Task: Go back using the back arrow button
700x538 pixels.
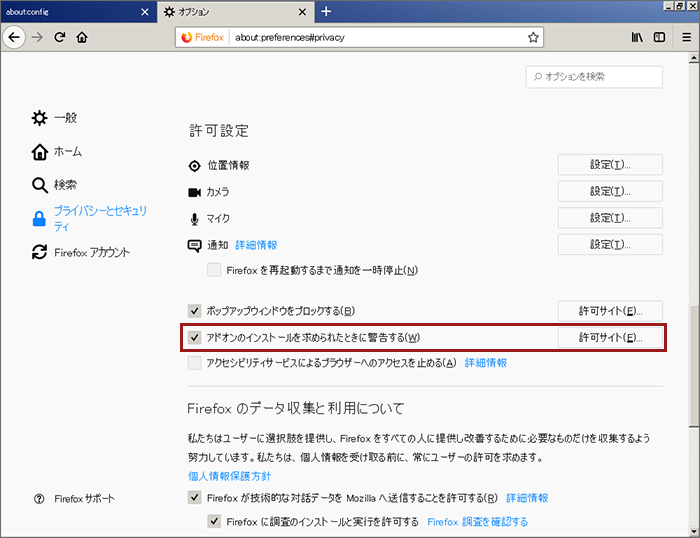Action: 14,37
